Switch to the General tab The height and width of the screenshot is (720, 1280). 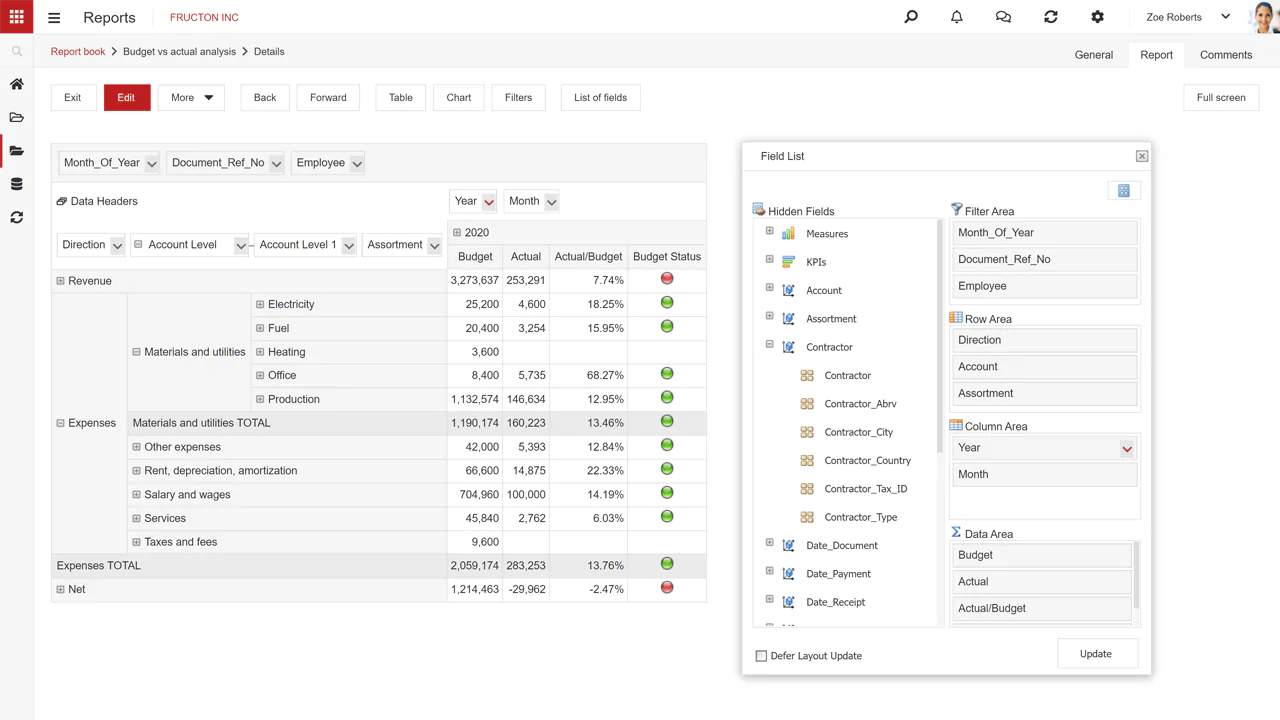[1093, 55]
